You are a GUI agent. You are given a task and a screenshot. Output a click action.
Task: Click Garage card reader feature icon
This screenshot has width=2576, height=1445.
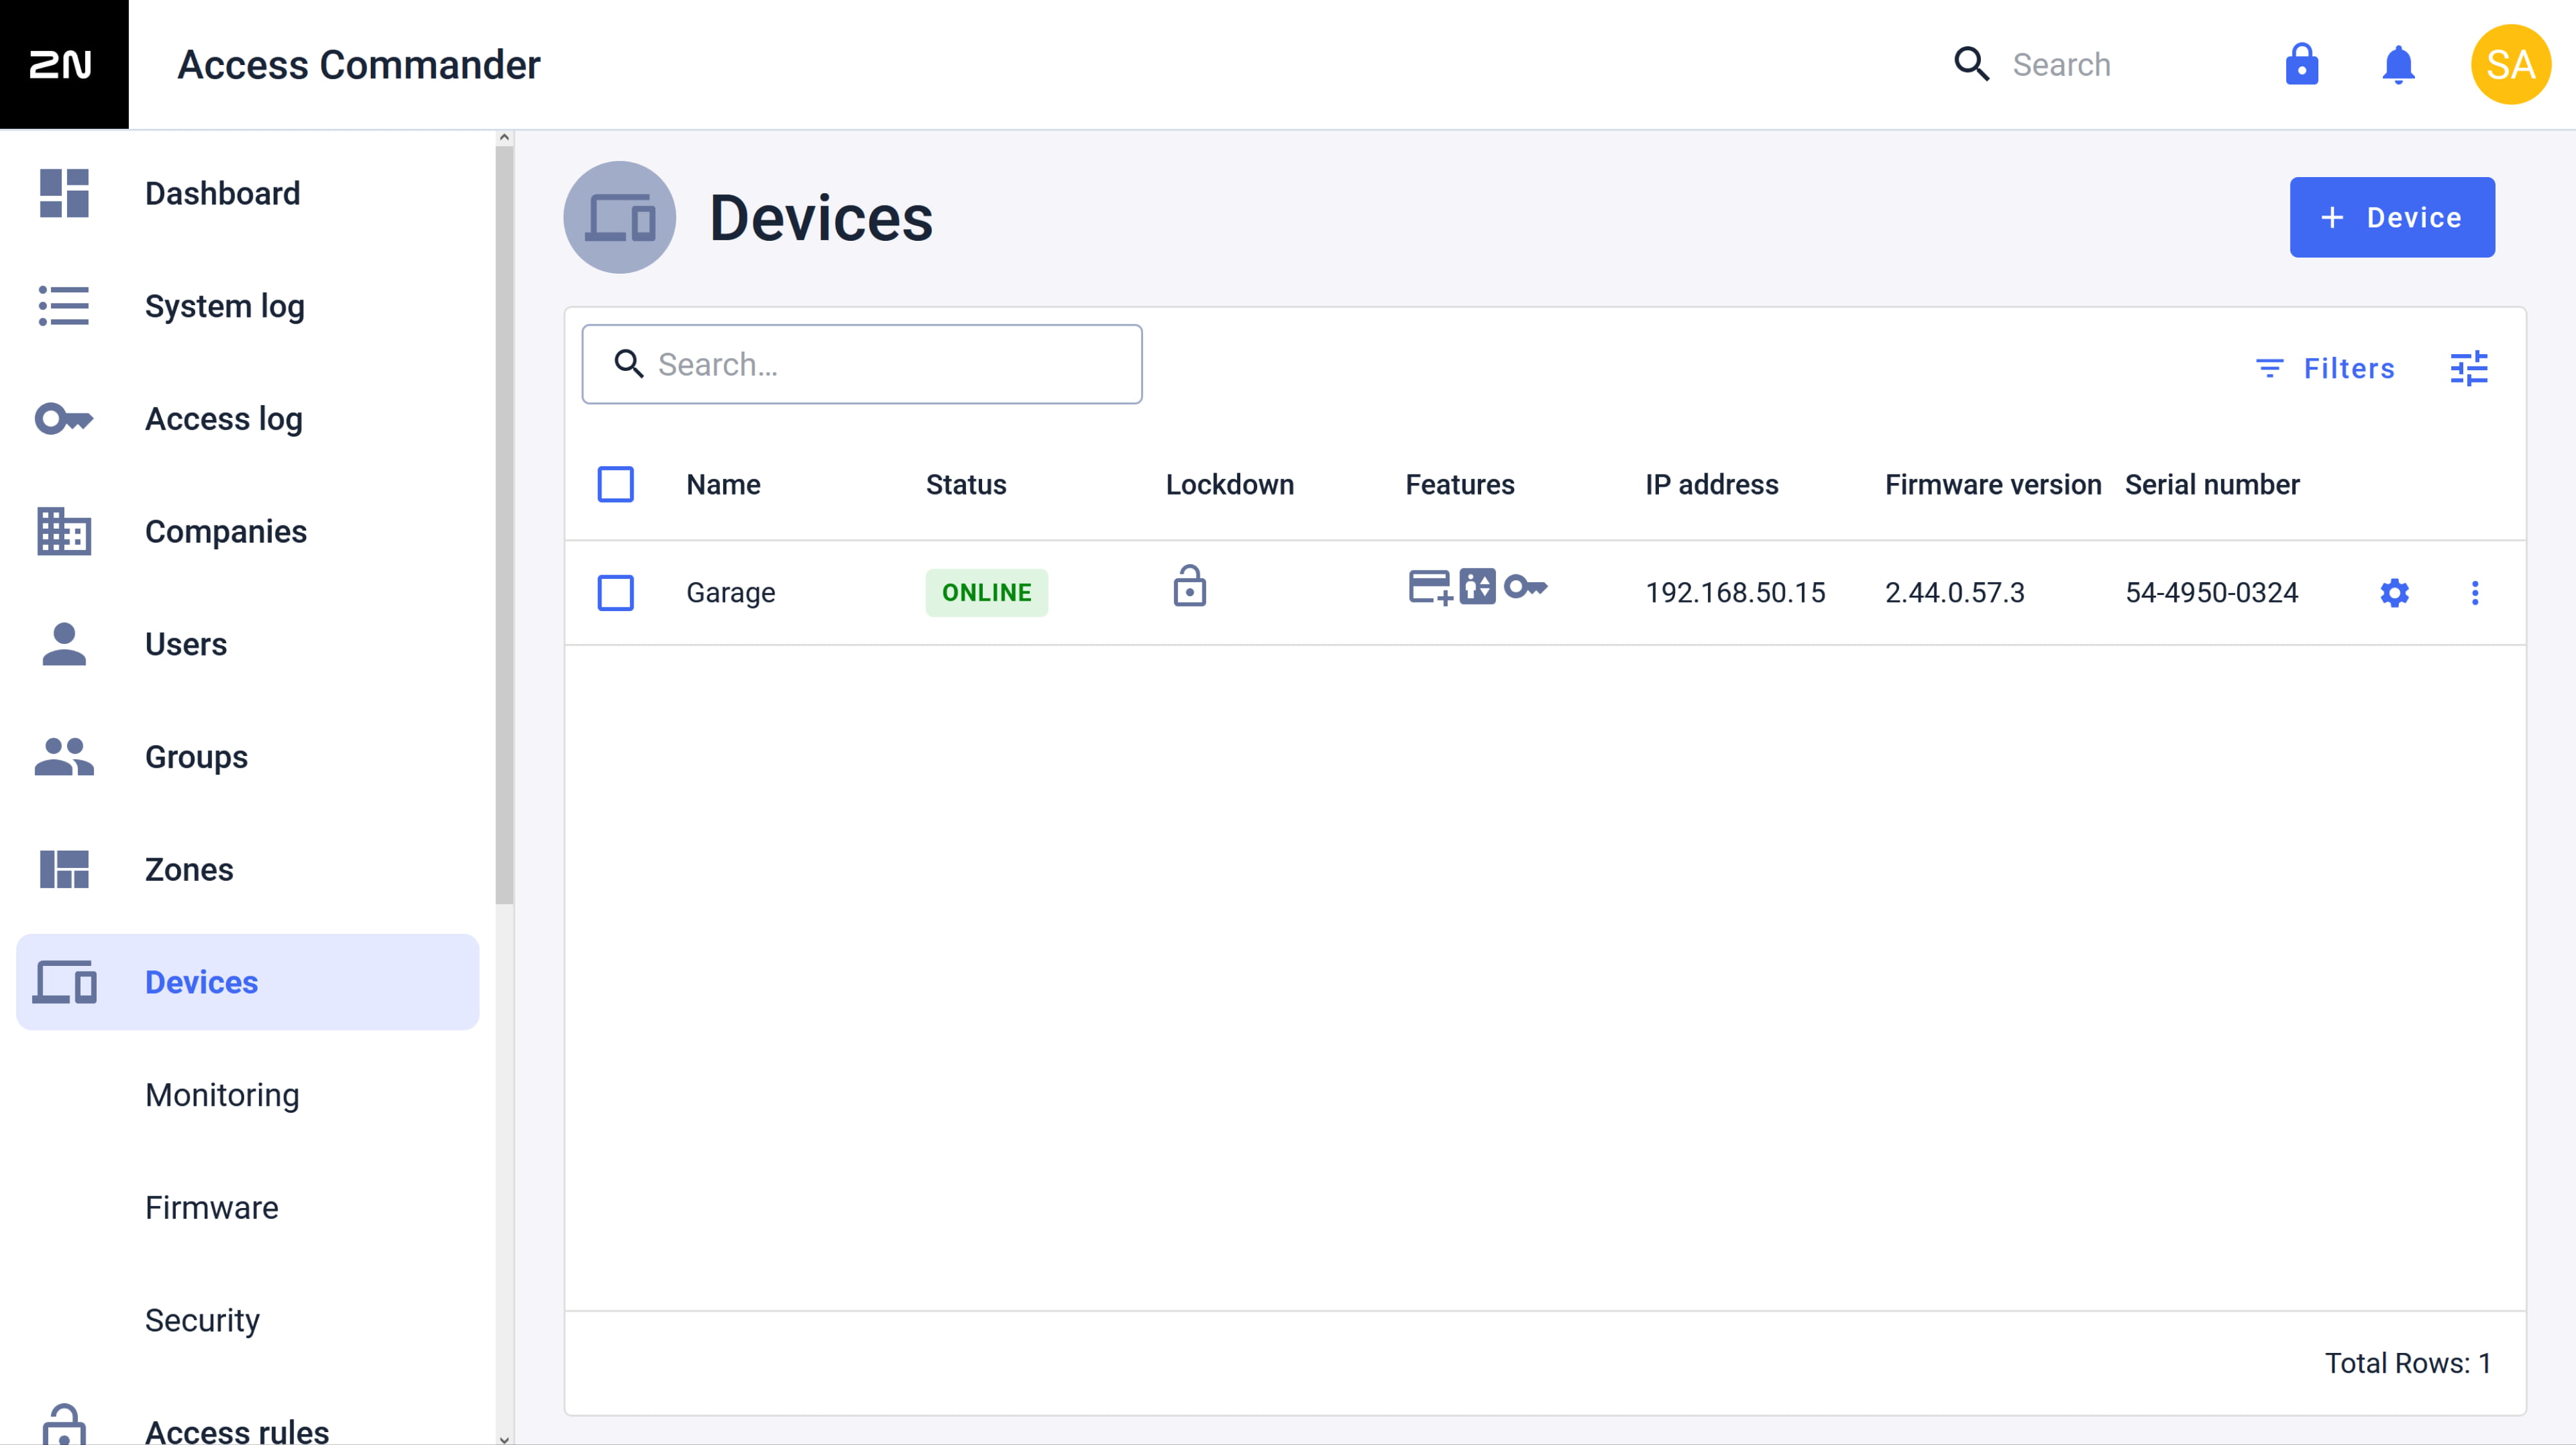click(1430, 587)
